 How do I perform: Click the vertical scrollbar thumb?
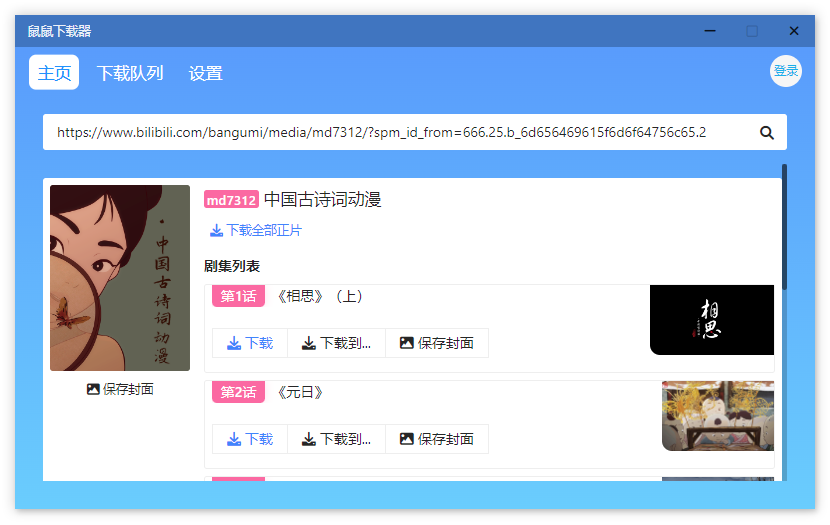pyautogui.click(x=784, y=227)
